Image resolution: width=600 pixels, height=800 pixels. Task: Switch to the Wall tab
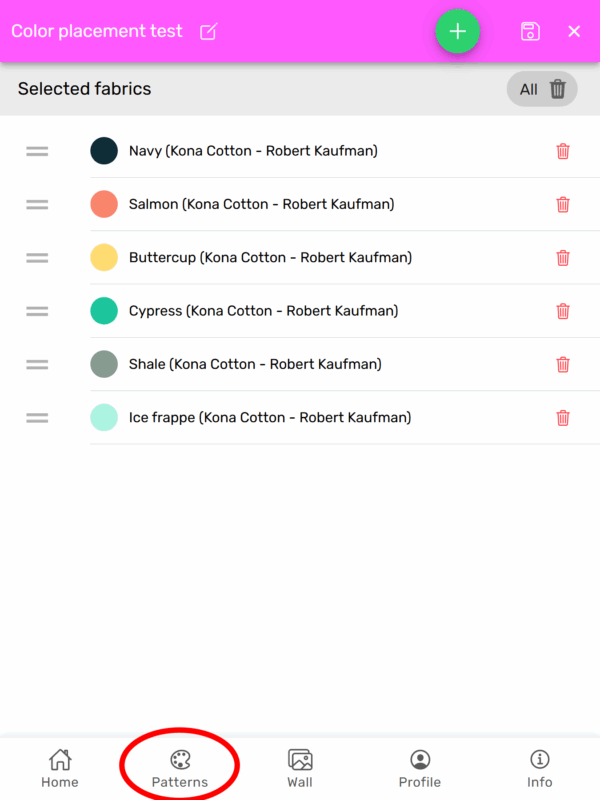pyautogui.click(x=300, y=768)
